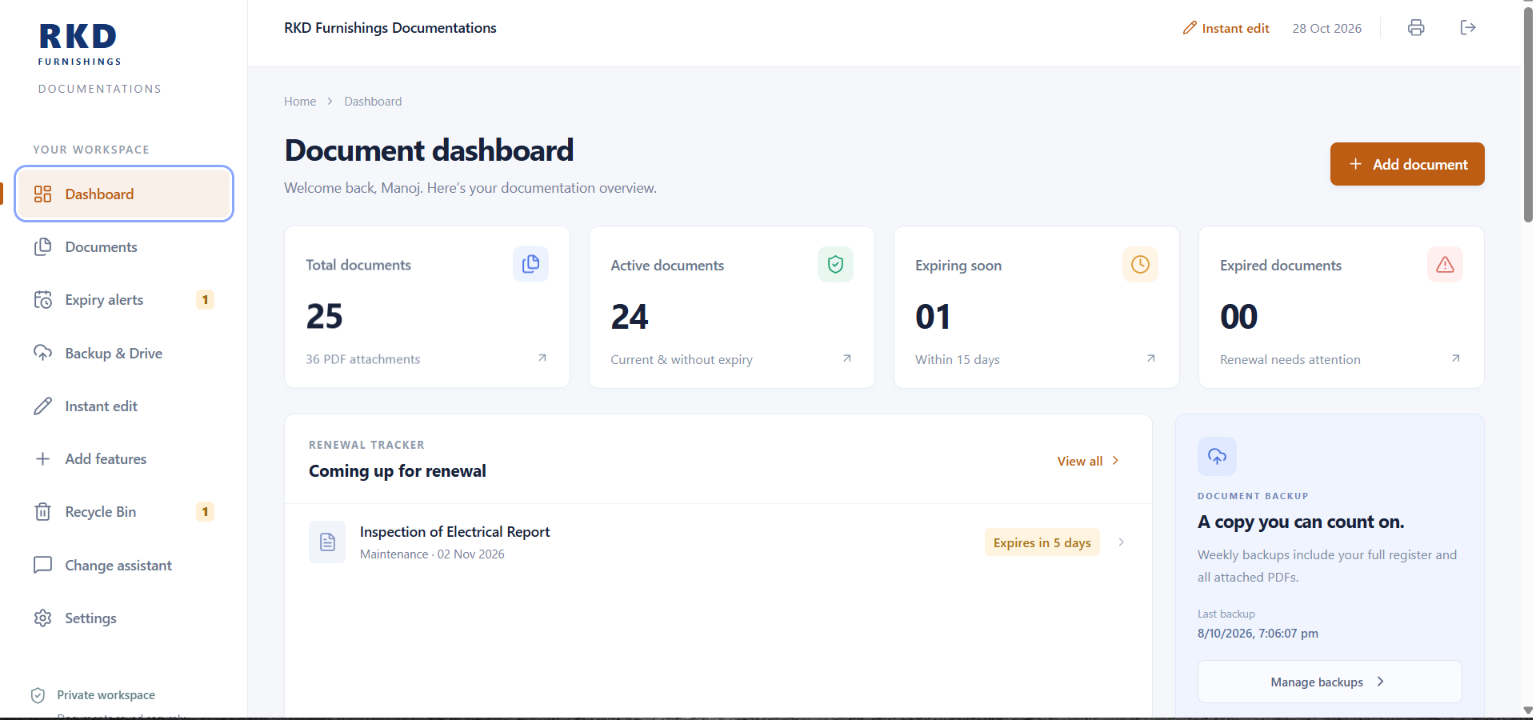Click the Inspection of Electrical Report file icon
1533x720 pixels.
click(327, 542)
